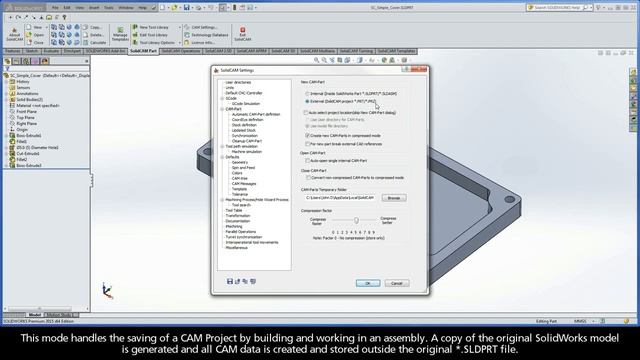
Task: Switch to SolidCAM Templates tab
Action: [x=396, y=51]
